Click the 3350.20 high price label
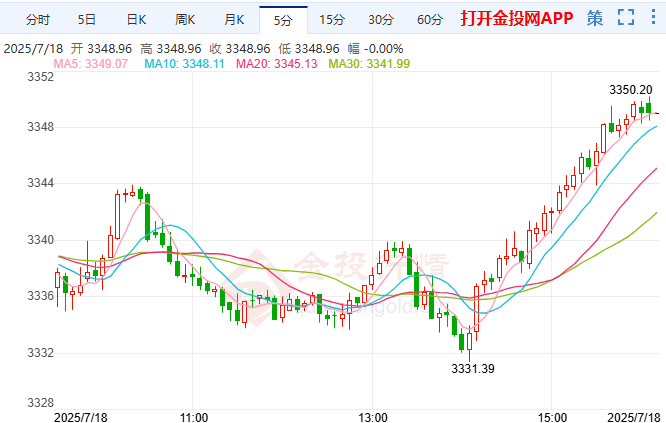The width and height of the screenshot is (666, 423). coord(631,90)
